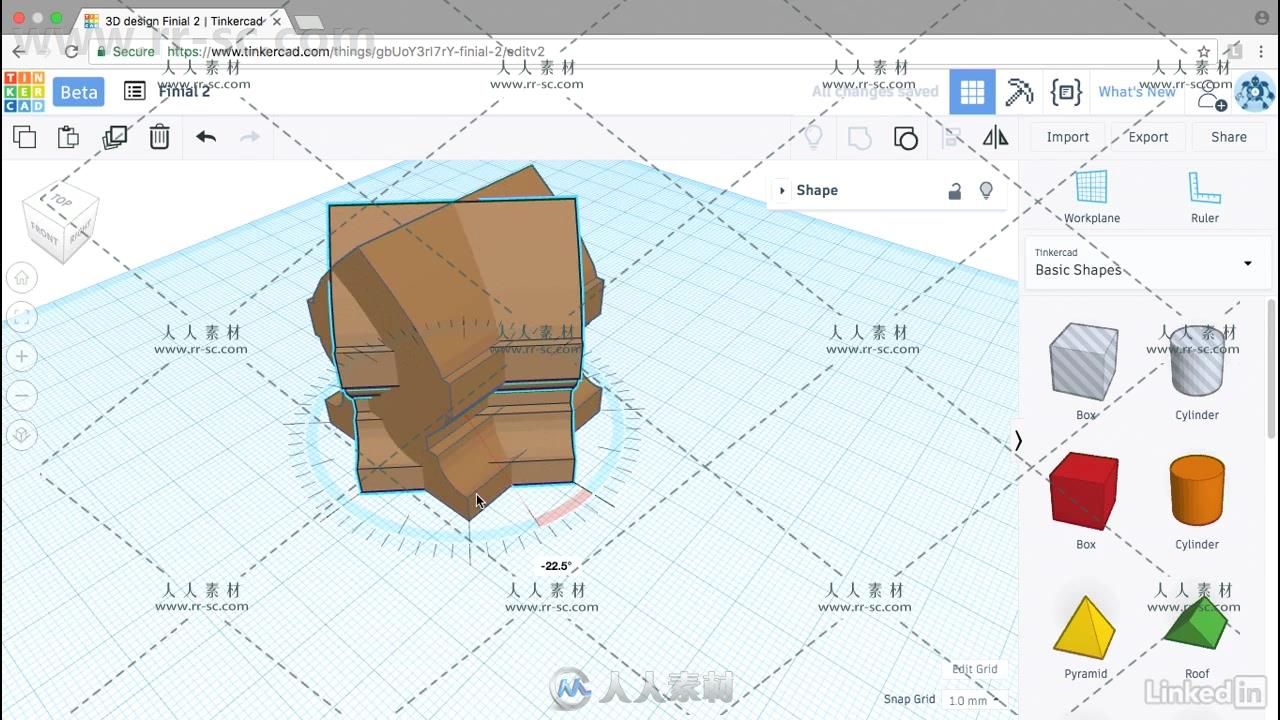The height and width of the screenshot is (720, 1280).
Task: Switch to orthographic view cube icon
Action: click(22, 435)
